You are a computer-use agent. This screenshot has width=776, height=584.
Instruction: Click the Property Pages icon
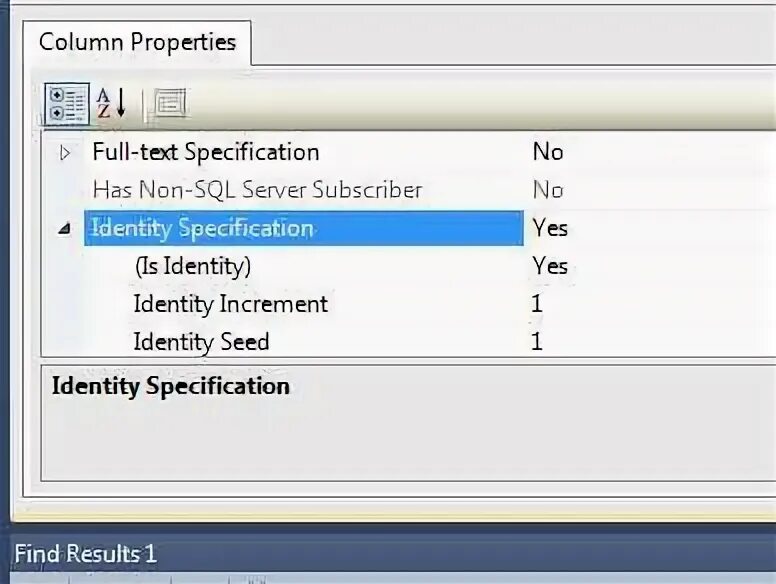(x=169, y=103)
